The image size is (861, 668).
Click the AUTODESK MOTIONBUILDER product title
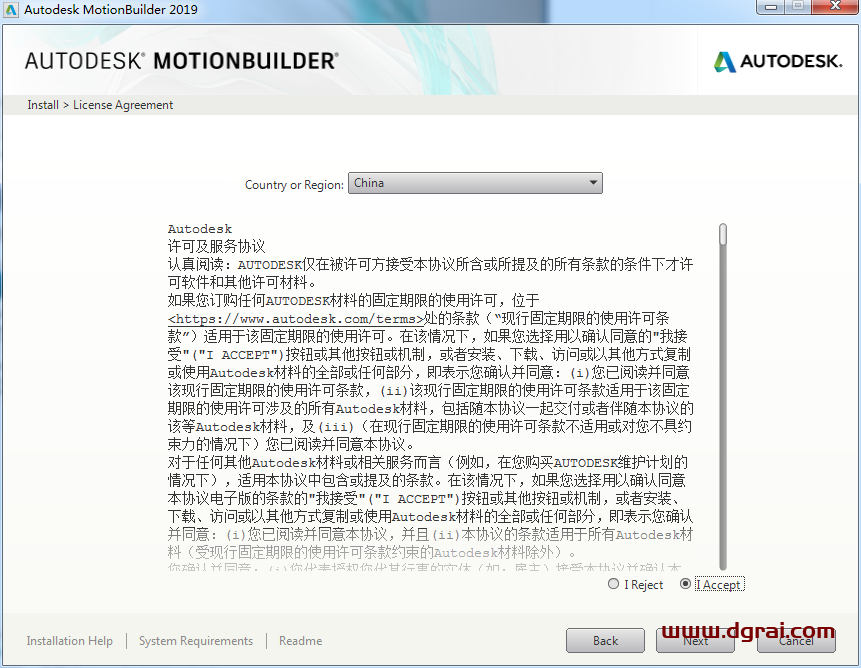click(x=182, y=61)
